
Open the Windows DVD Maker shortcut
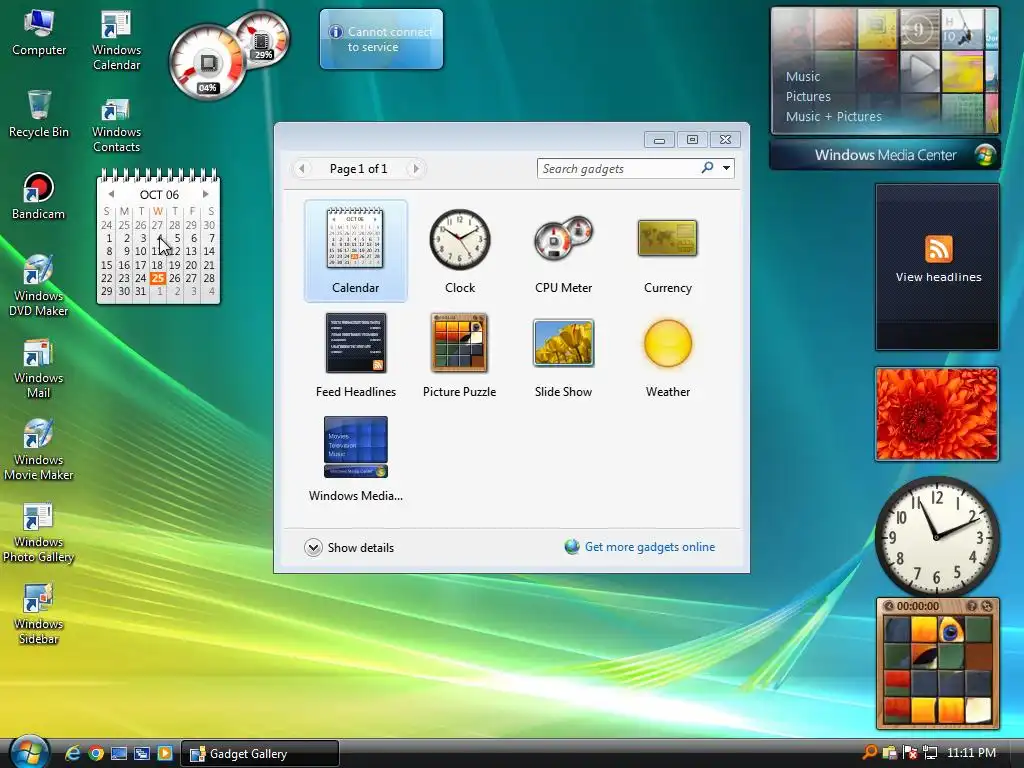(39, 285)
